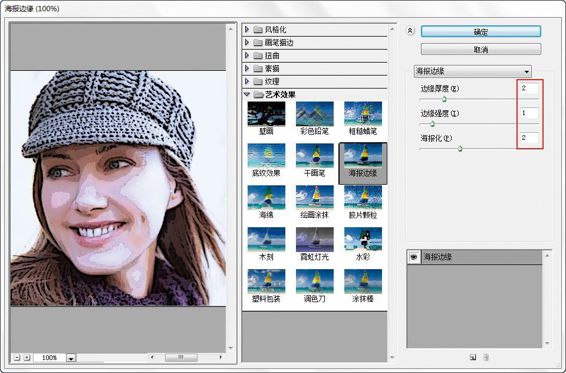Expand the 扭曲 filter folder
This screenshot has height=373, width=566.
pos(247,55)
